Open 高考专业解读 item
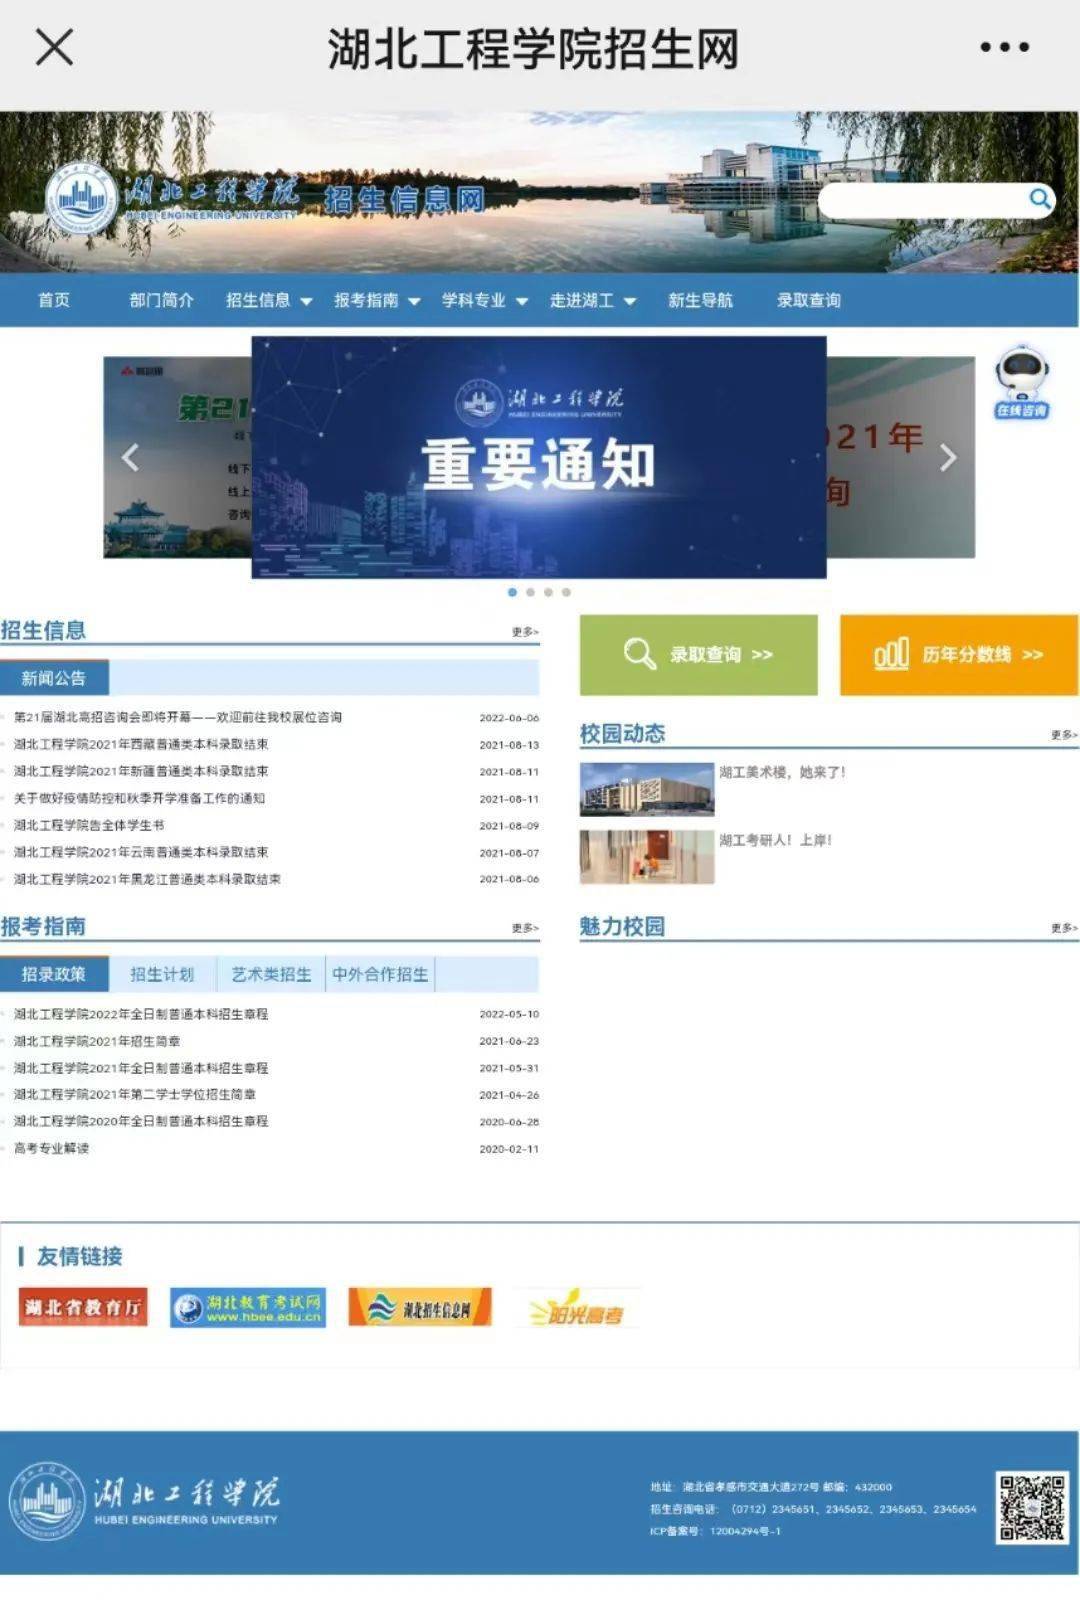The height and width of the screenshot is (1609, 1080). click(51, 1149)
